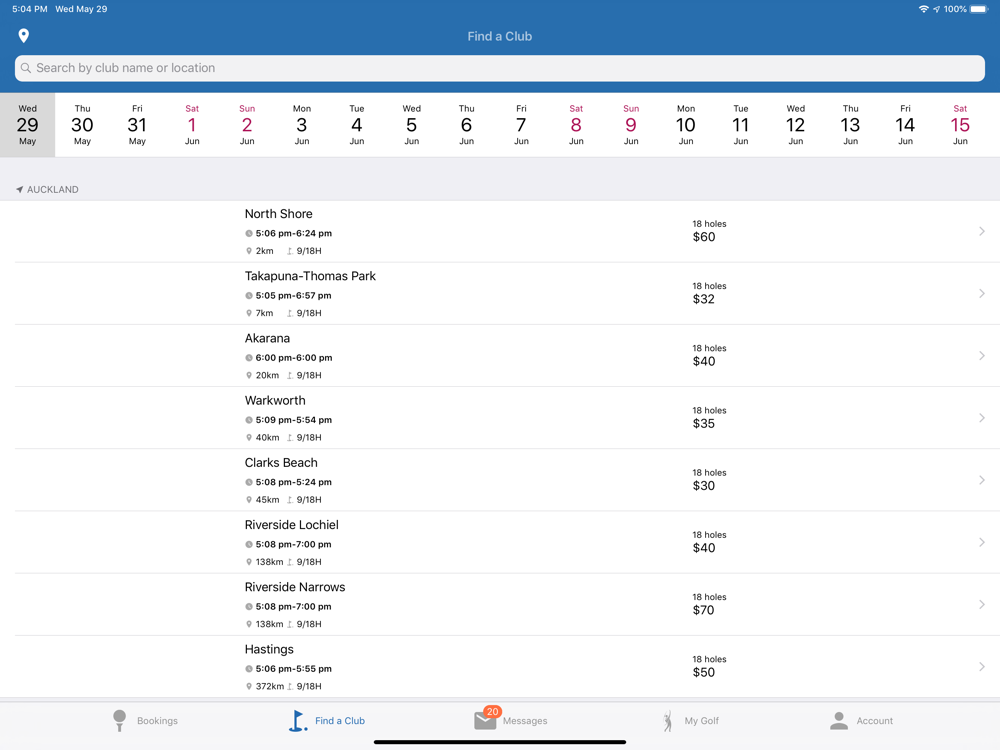Select date Wed 29 May
This screenshot has width=1000, height=750.
[x=27, y=125]
